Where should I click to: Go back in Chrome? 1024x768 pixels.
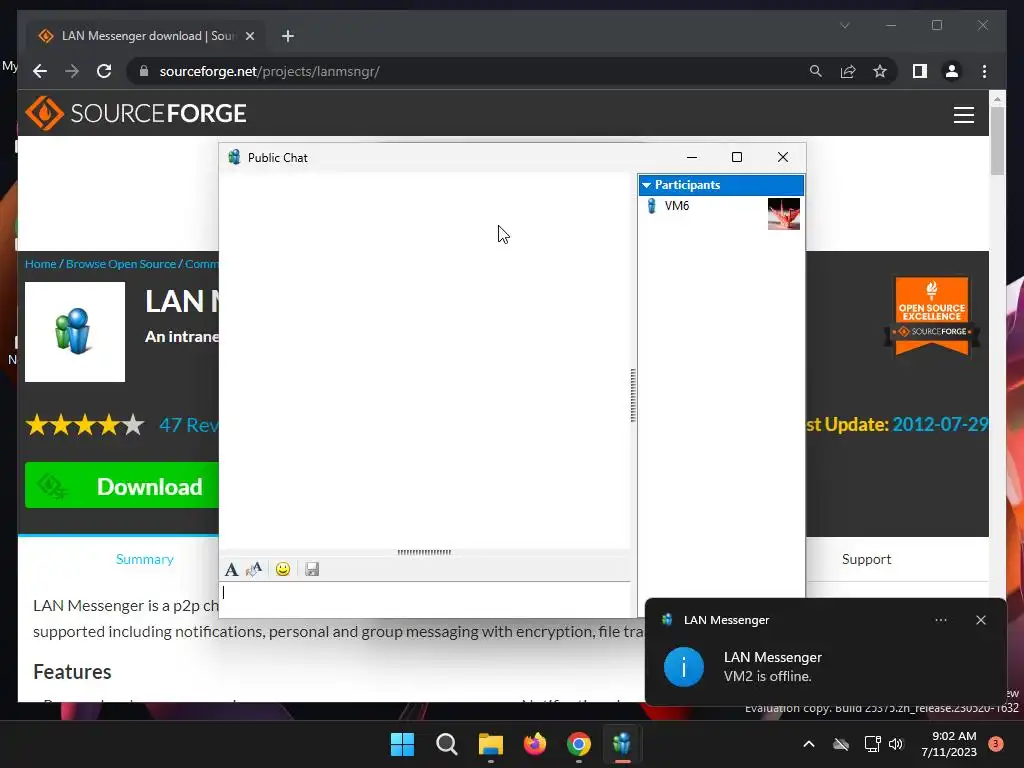click(40, 71)
